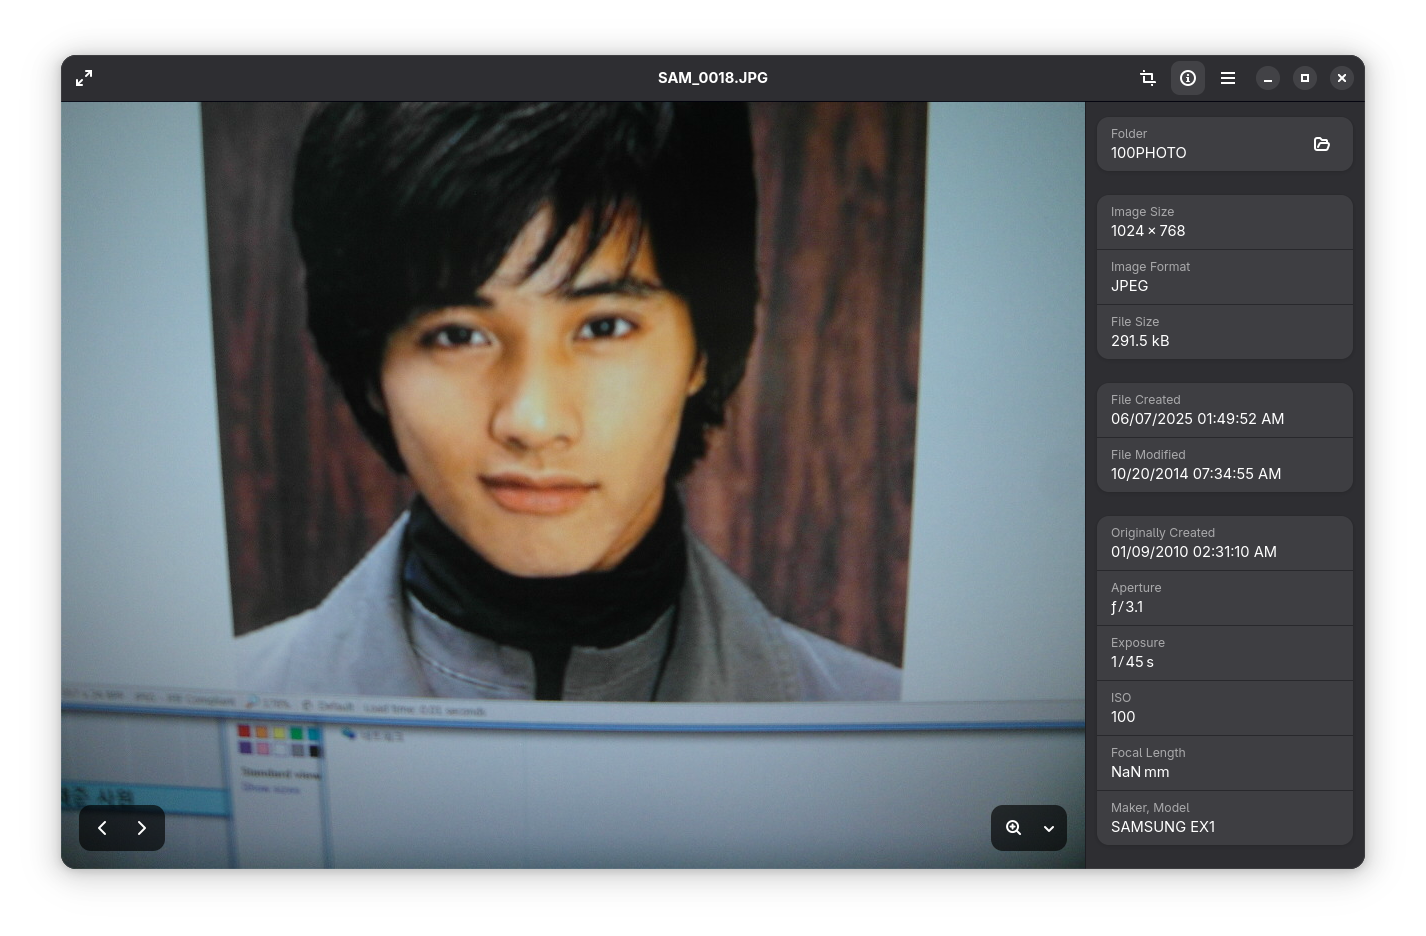Toggle the image properties info panel
This screenshot has width=1426, height=936.
pyautogui.click(x=1188, y=78)
